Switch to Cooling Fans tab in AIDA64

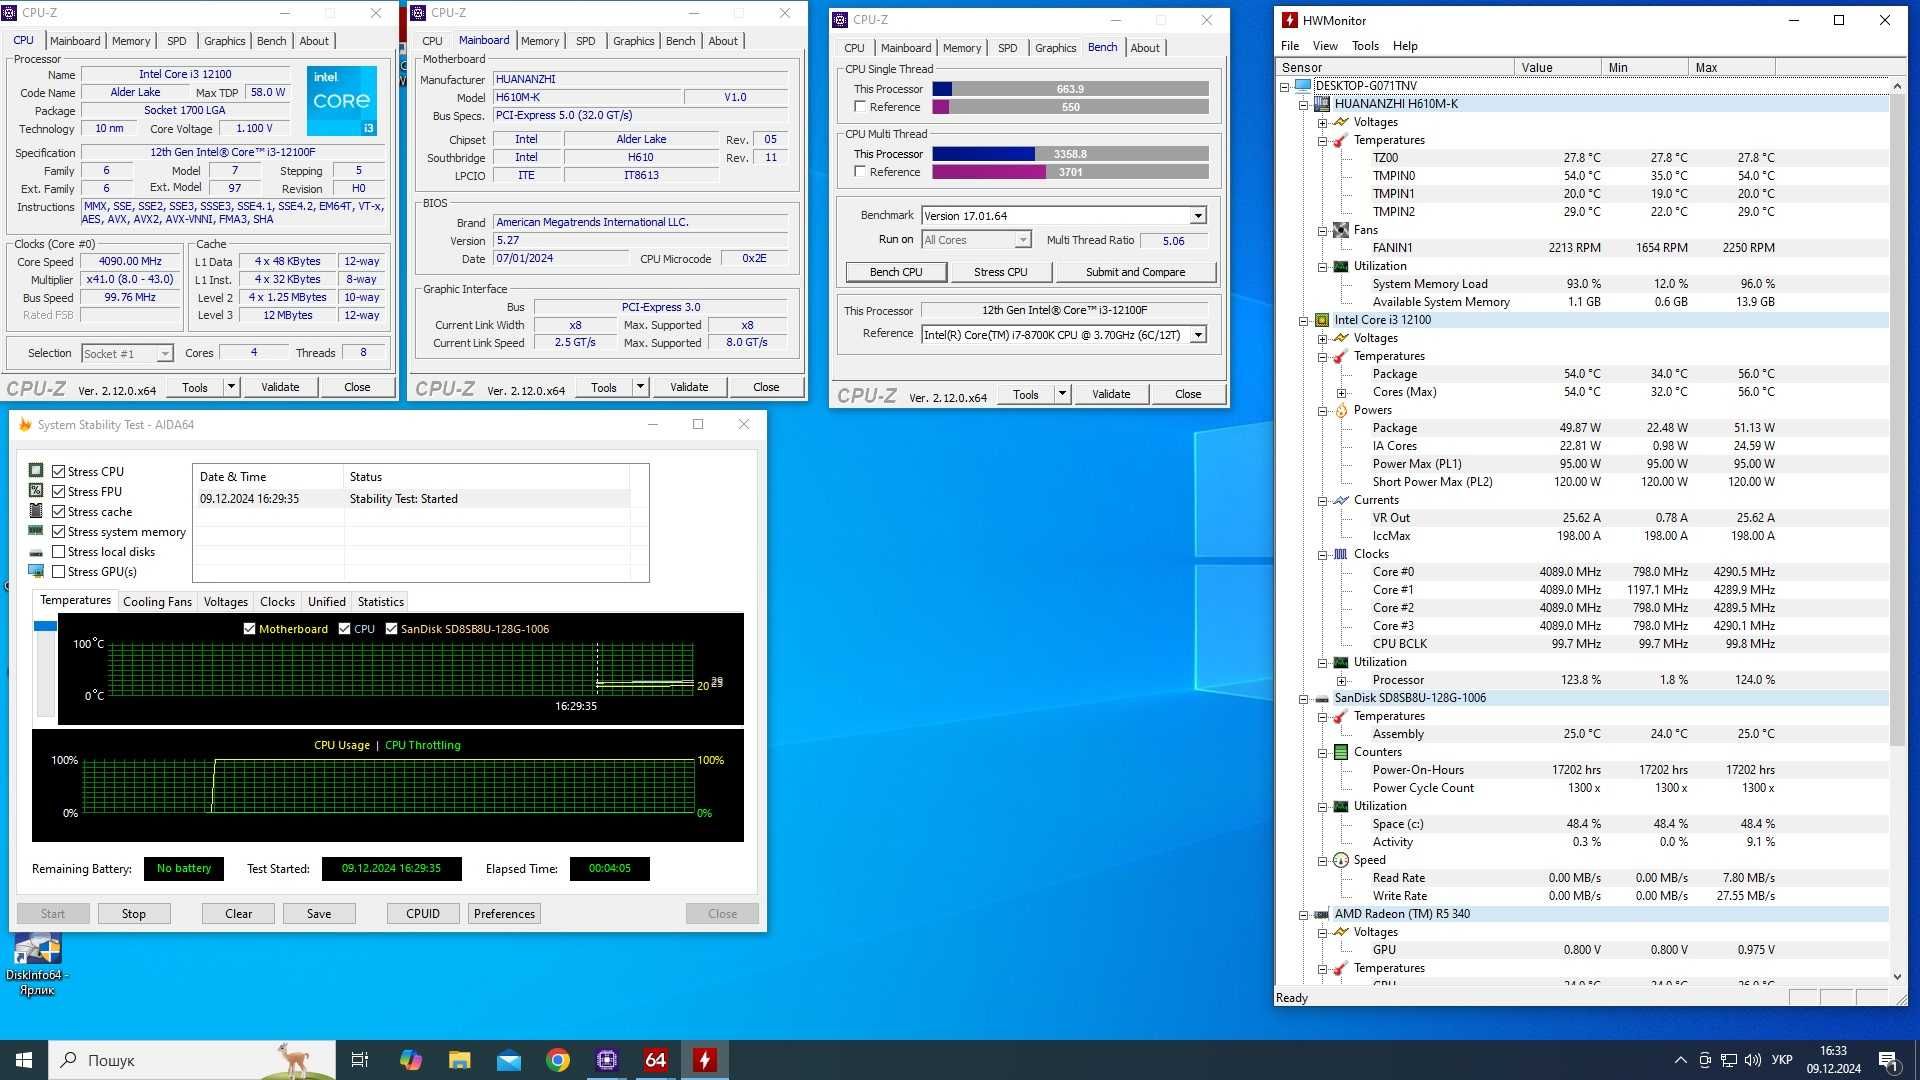click(x=157, y=602)
